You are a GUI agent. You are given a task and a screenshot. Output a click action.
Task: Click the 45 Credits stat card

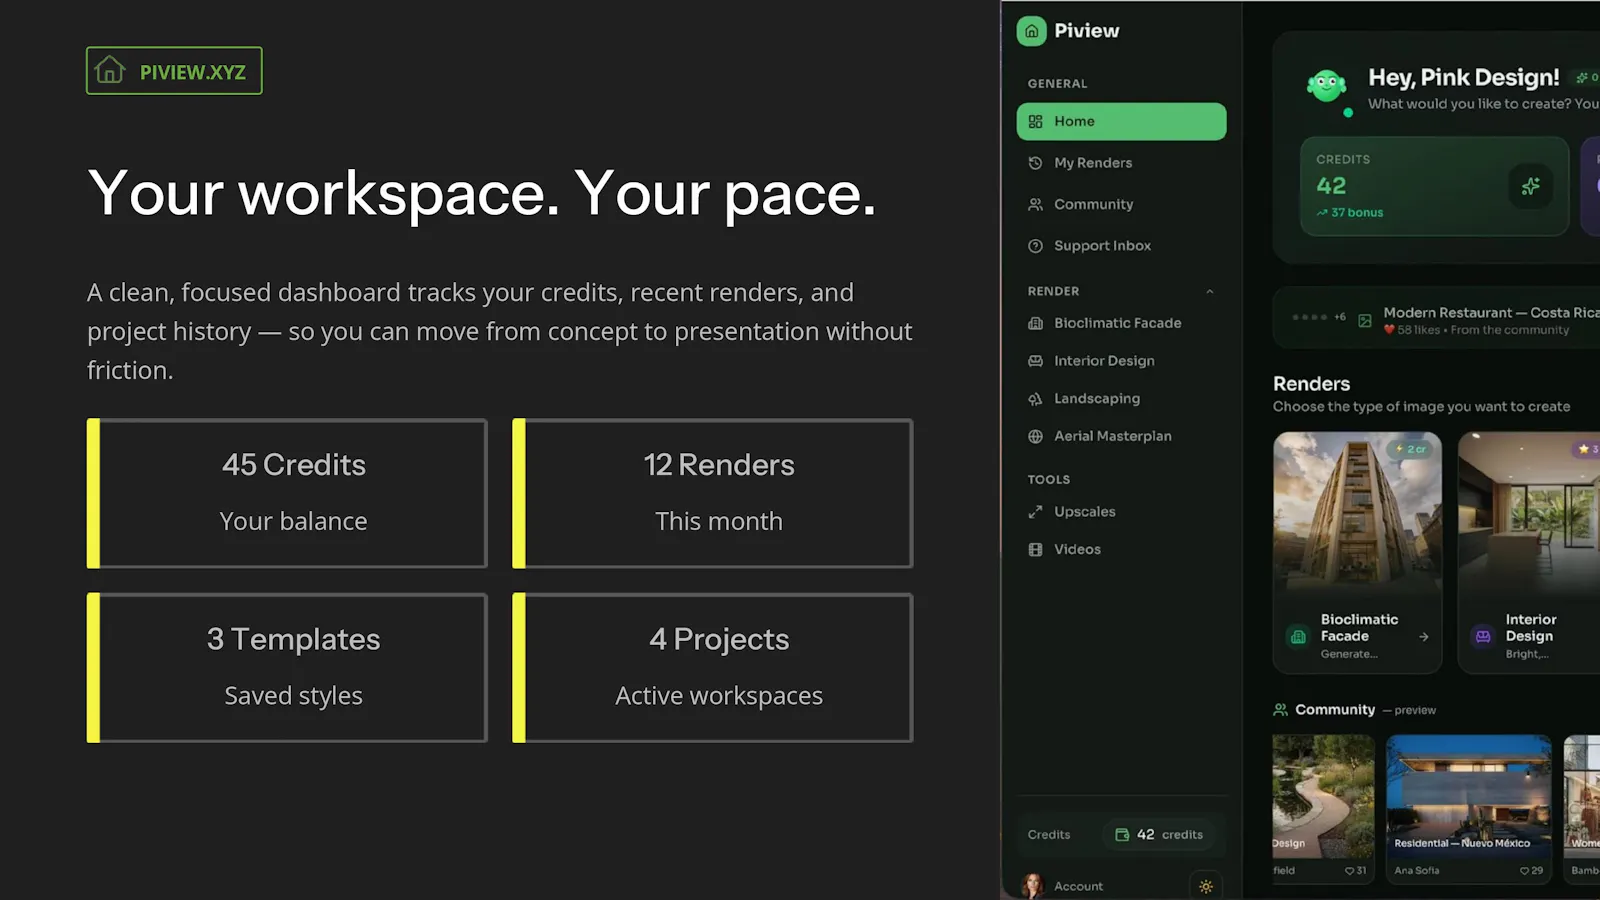[287, 494]
